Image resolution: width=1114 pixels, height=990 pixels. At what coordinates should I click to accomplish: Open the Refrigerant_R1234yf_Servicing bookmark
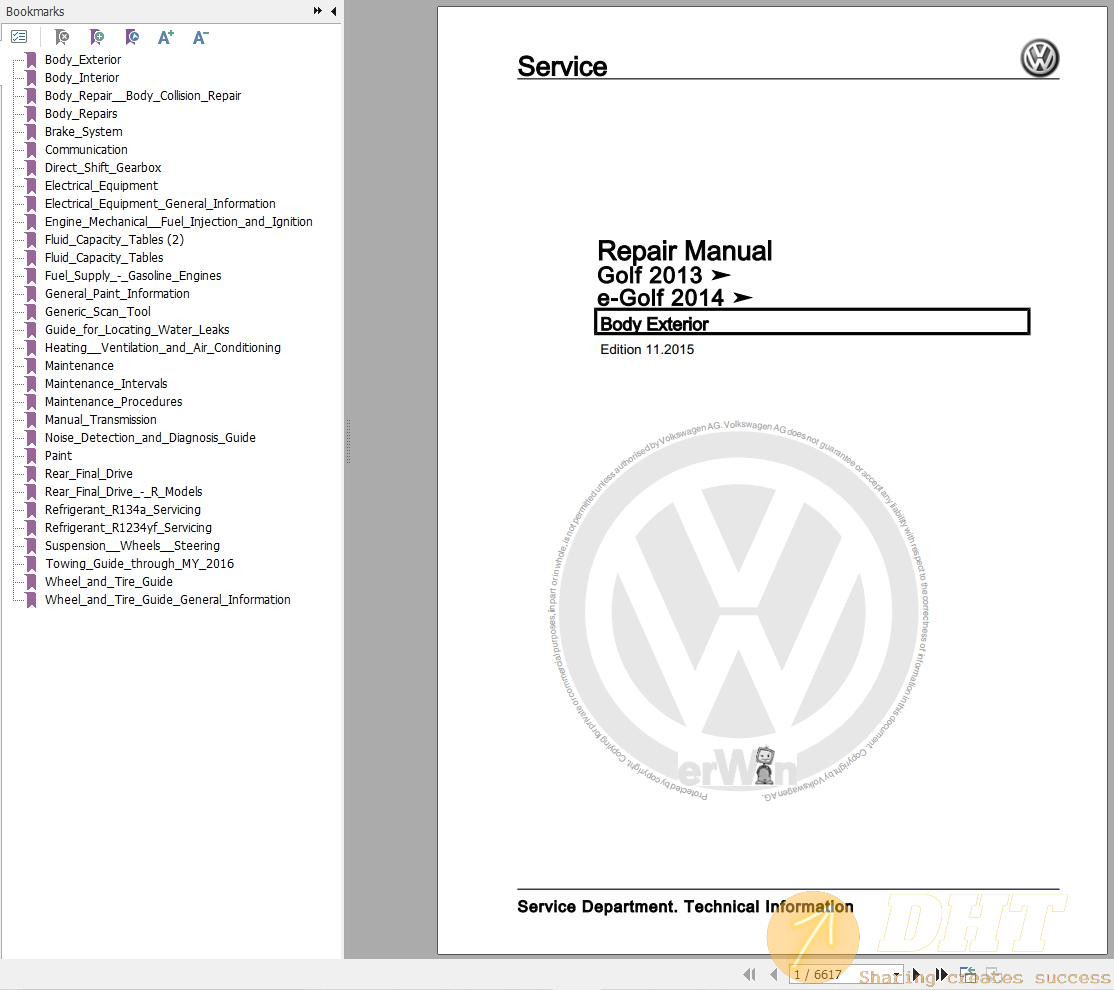click(128, 527)
